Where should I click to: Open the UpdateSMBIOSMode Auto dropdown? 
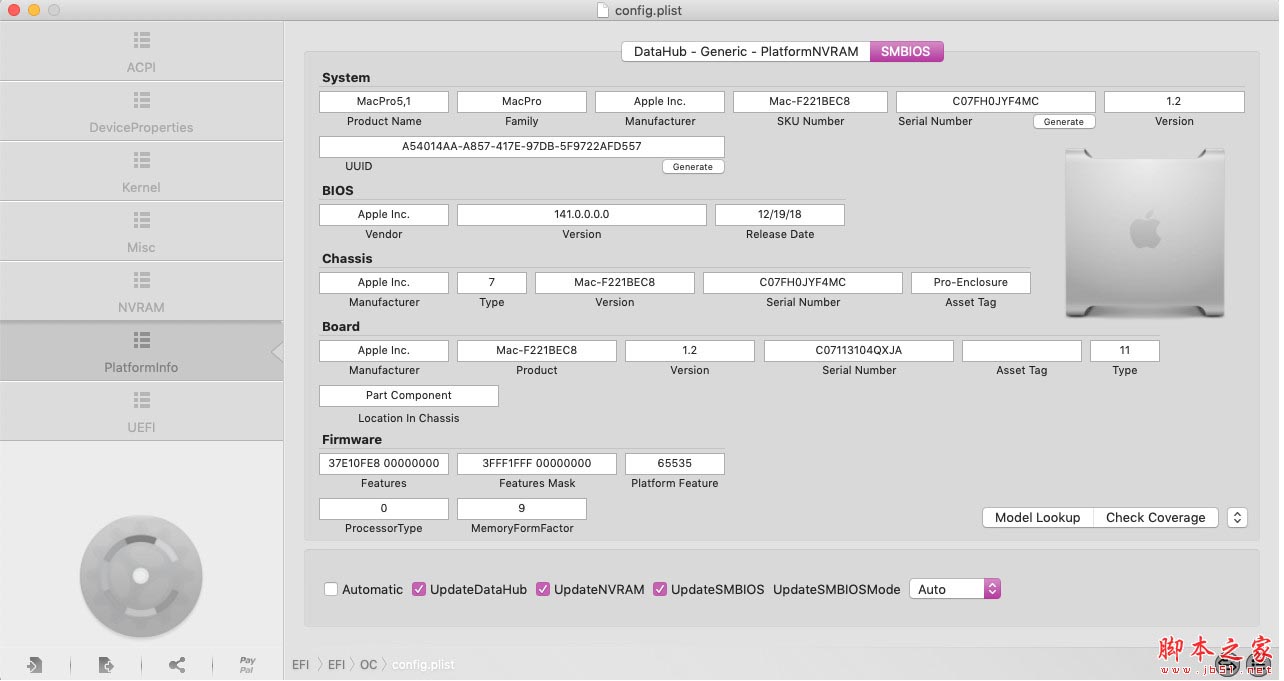point(953,589)
